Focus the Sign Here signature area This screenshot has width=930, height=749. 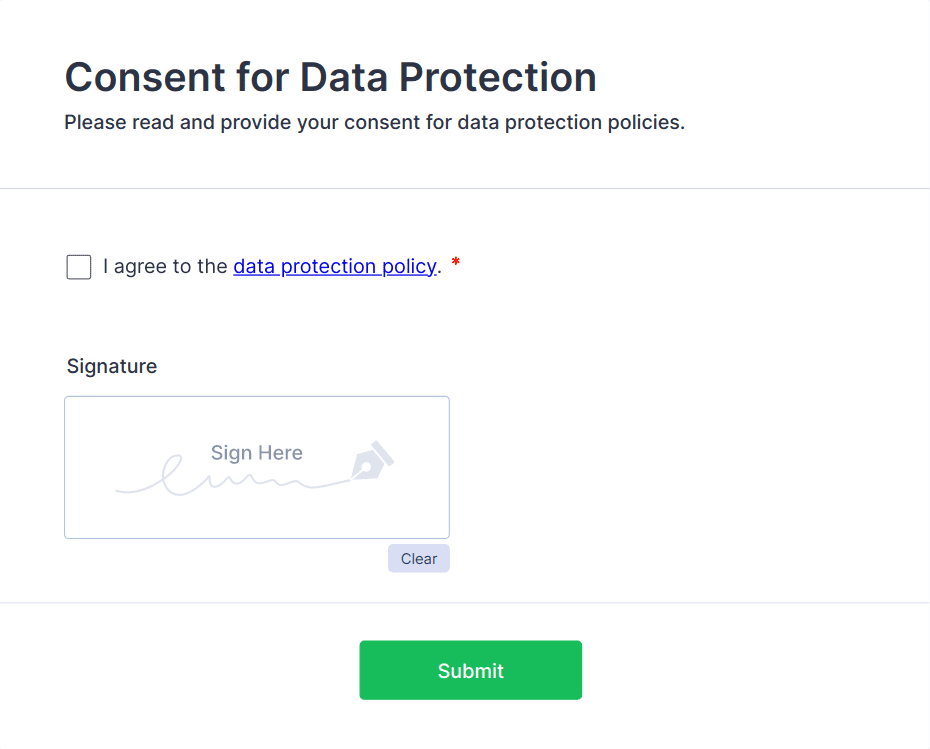(256, 467)
